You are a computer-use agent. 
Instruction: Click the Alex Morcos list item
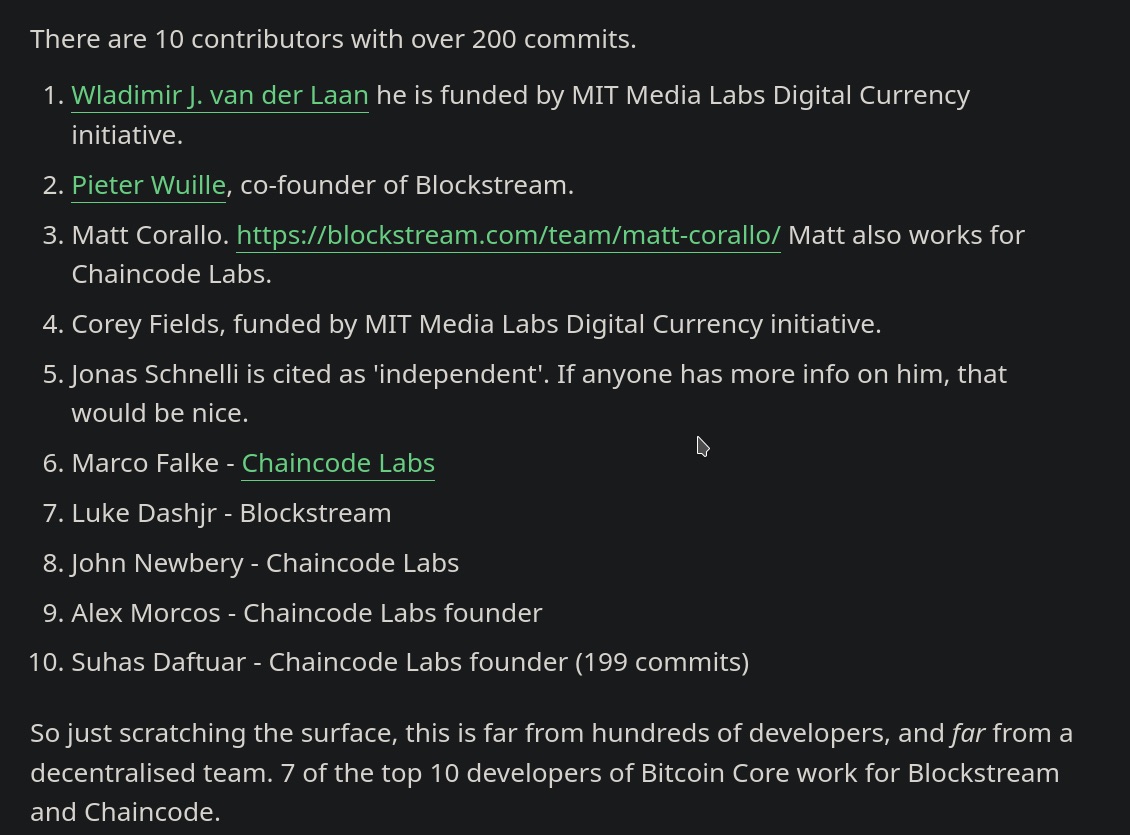coord(306,613)
